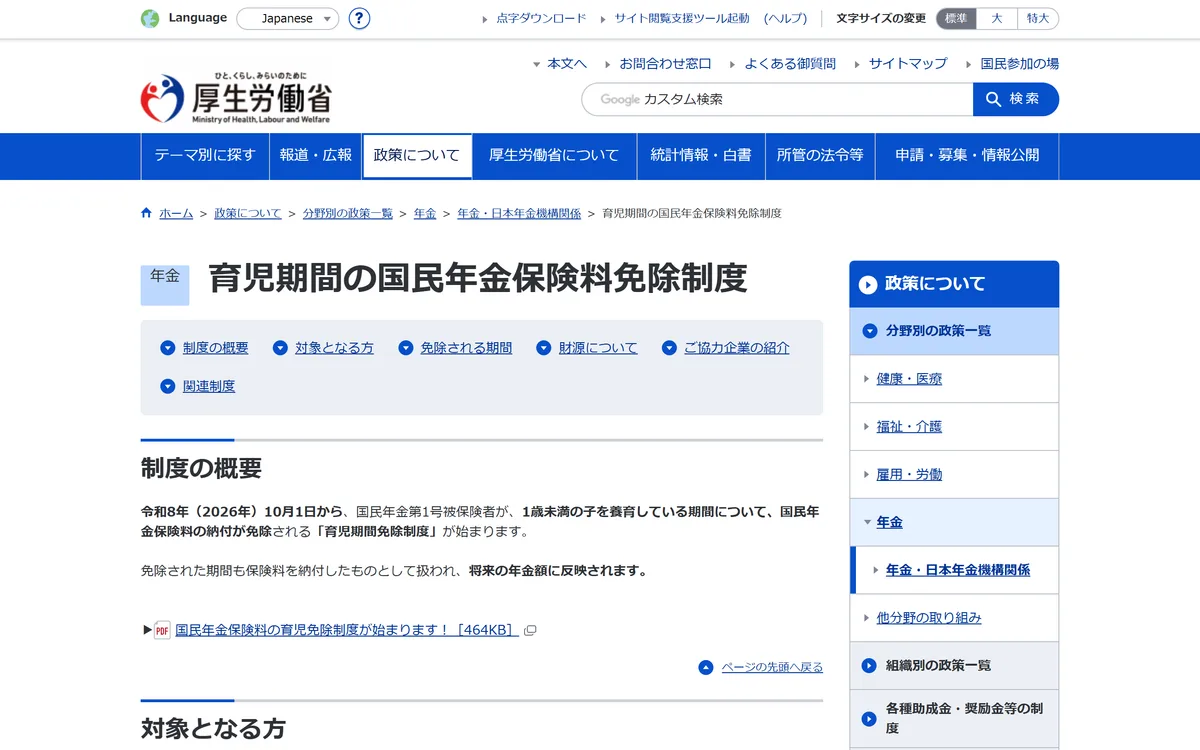Click the 厚生労働省 logo
Image resolution: width=1200 pixels, height=750 pixels.
coord(236,98)
